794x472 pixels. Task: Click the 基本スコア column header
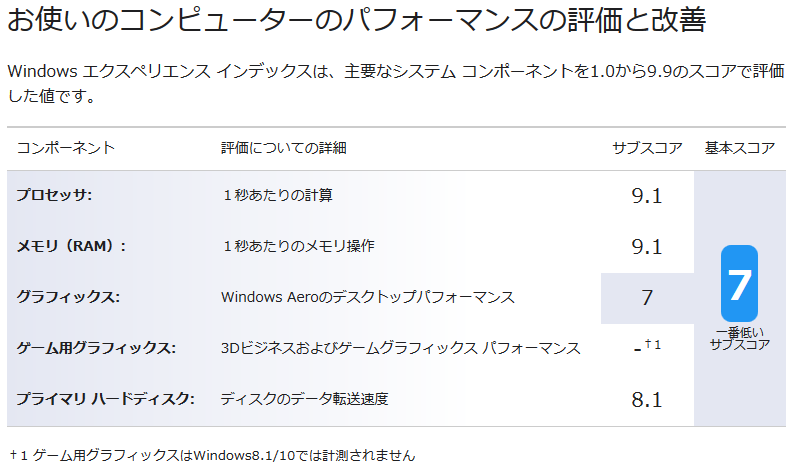[x=740, y=148]
